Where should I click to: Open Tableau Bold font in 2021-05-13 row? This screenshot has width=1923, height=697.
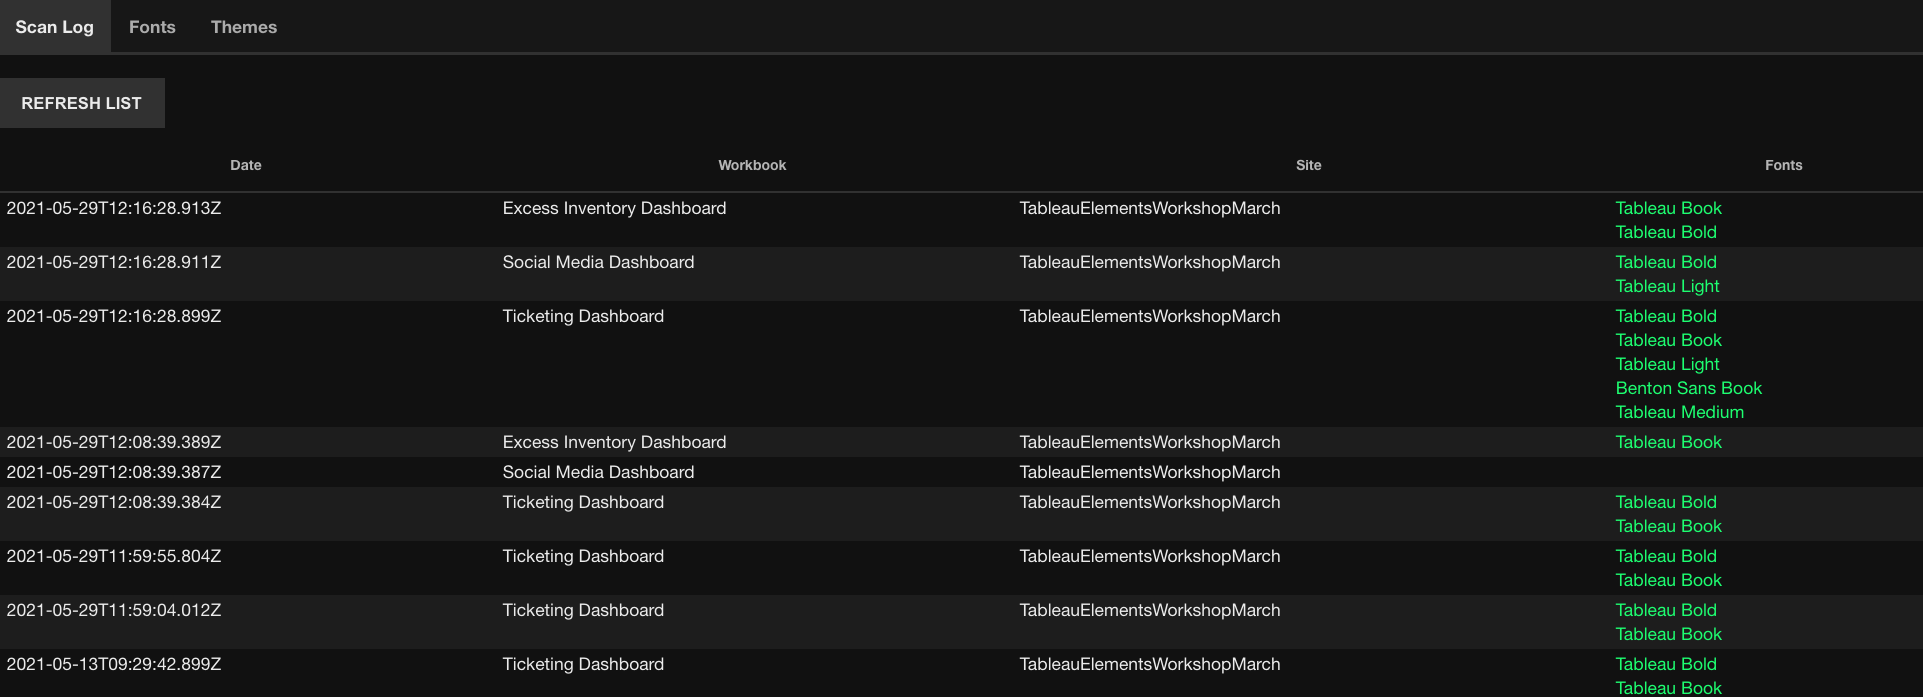click(1666, 664)
